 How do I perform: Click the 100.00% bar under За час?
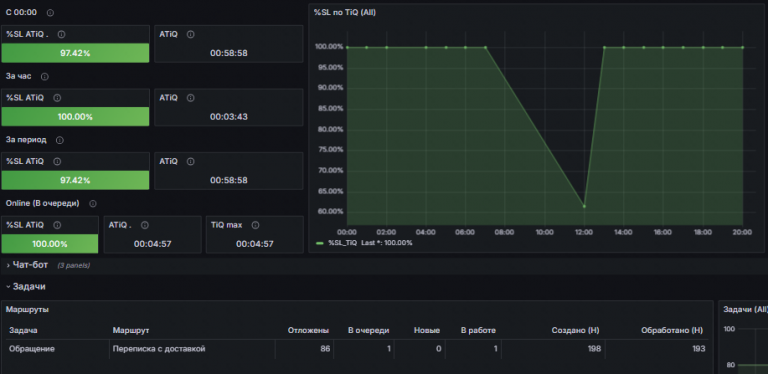click(75, 117)
